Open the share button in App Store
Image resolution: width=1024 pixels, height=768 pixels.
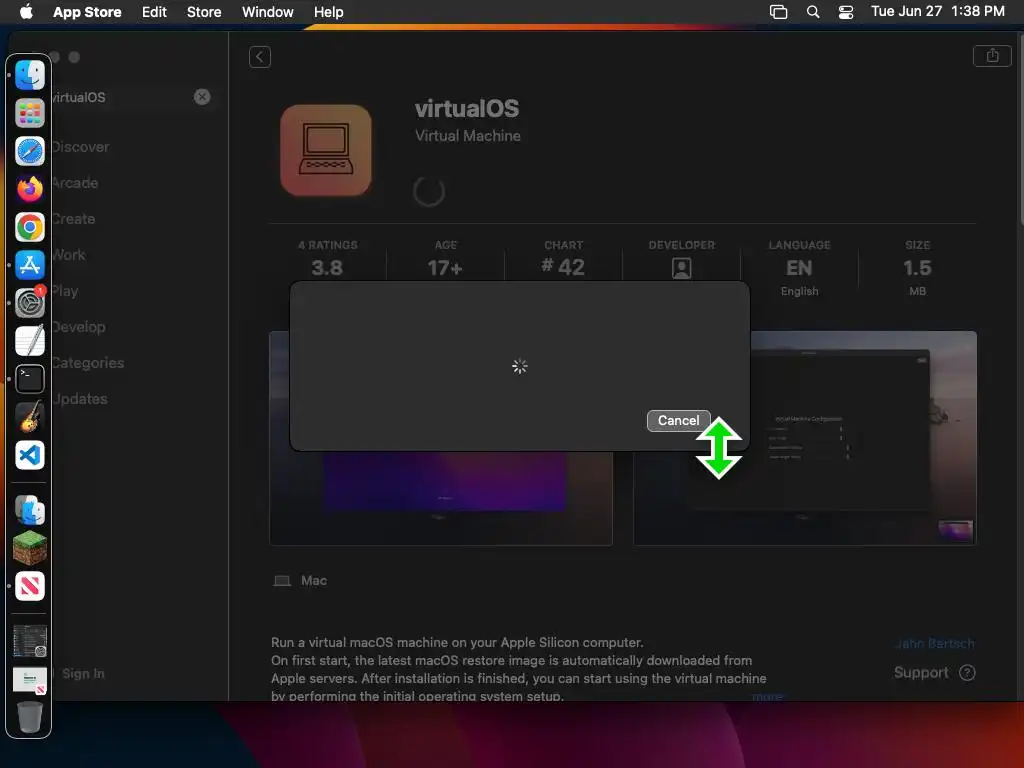point(992,56)
